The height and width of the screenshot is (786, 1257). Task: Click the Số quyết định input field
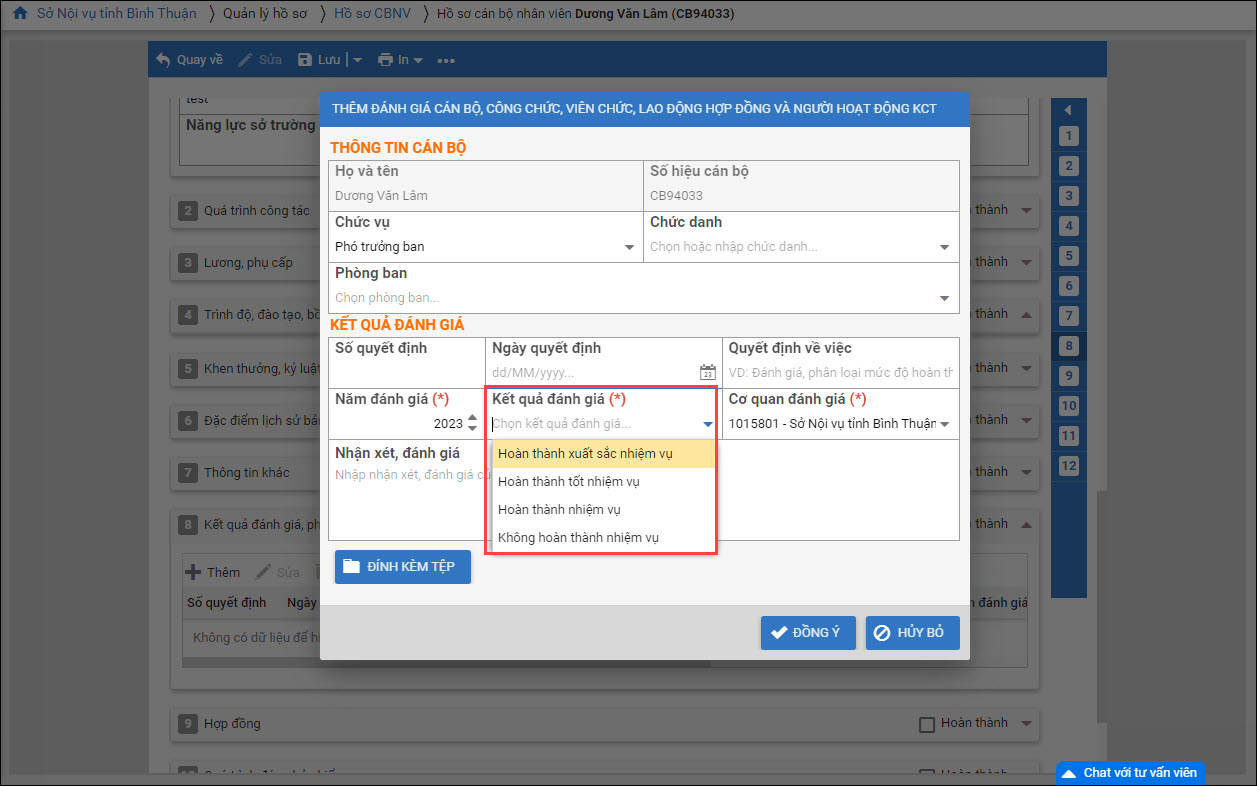(406, 372)
